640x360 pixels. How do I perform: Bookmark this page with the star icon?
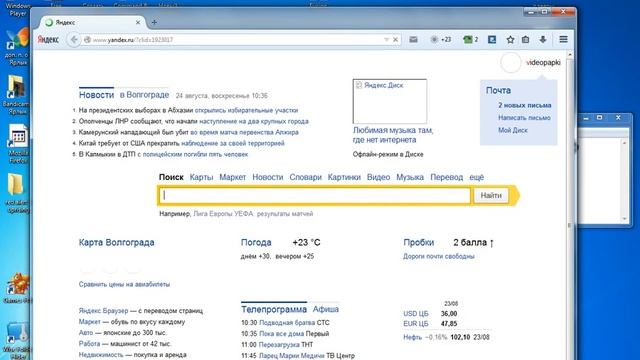pyautogui.click(x=510, y=40)
